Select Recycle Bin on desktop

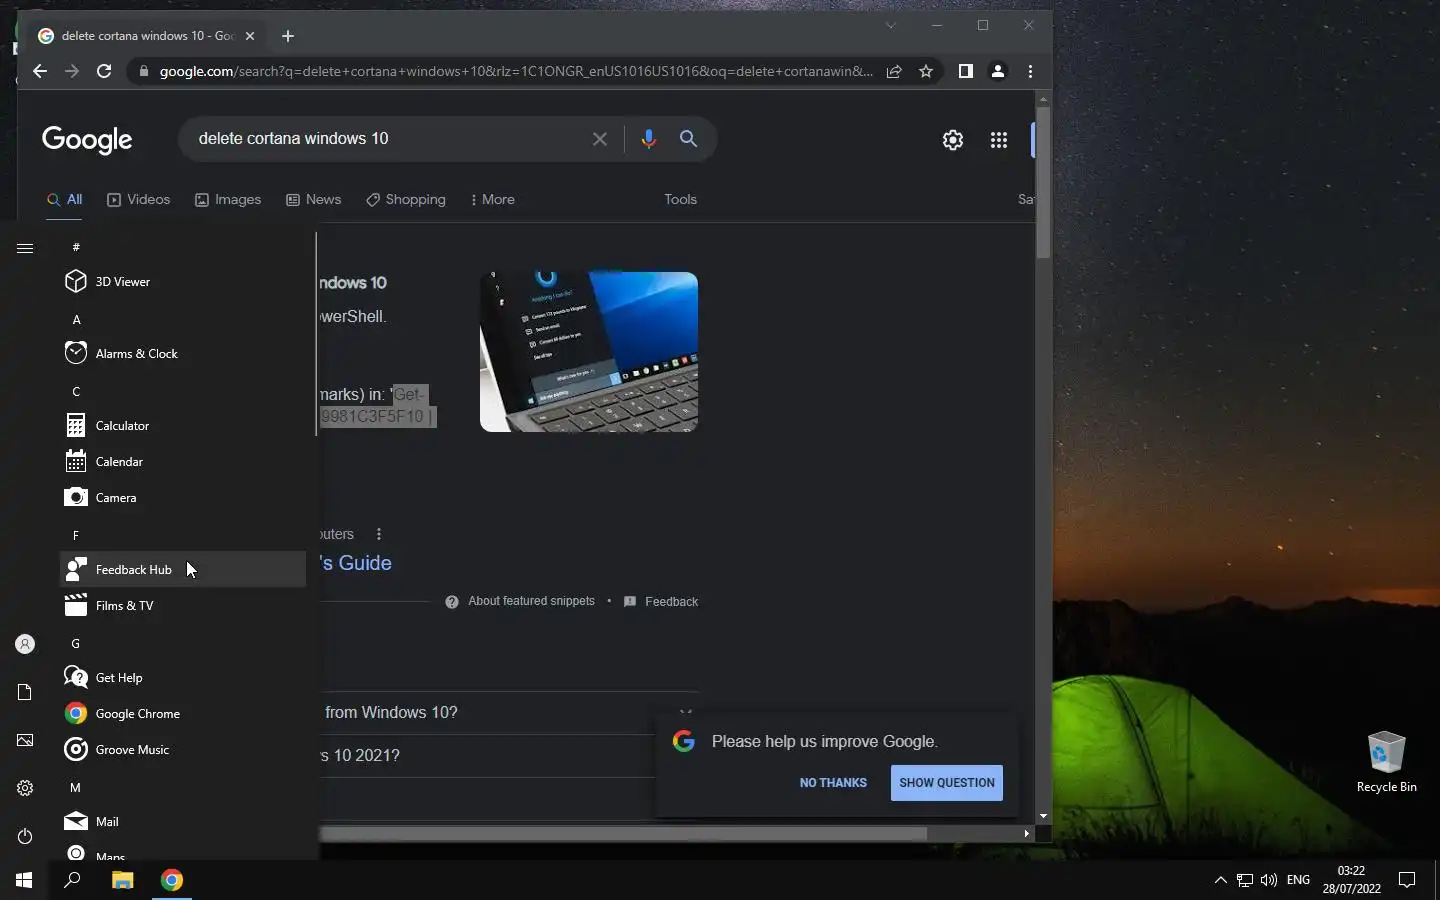point(1386,762)
